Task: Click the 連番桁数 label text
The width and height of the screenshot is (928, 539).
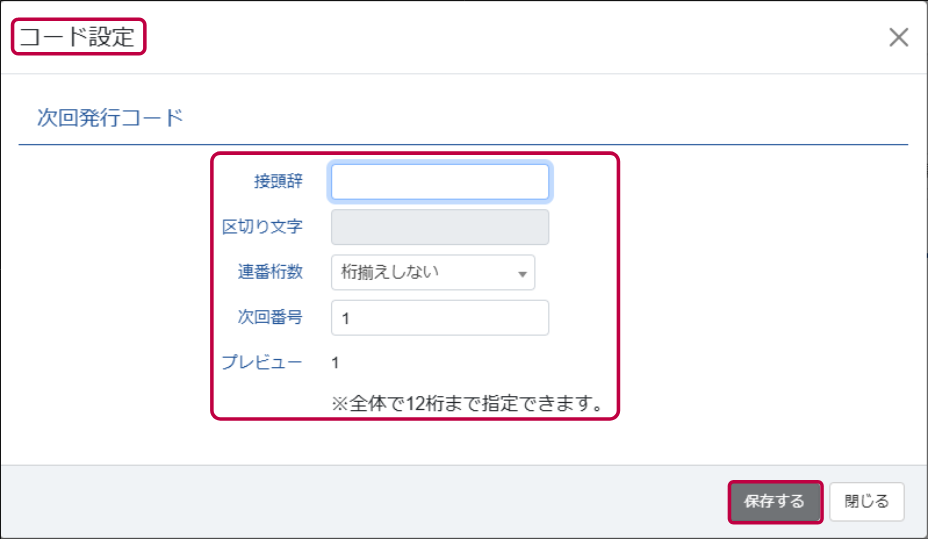Action: [x=270, y=272]
